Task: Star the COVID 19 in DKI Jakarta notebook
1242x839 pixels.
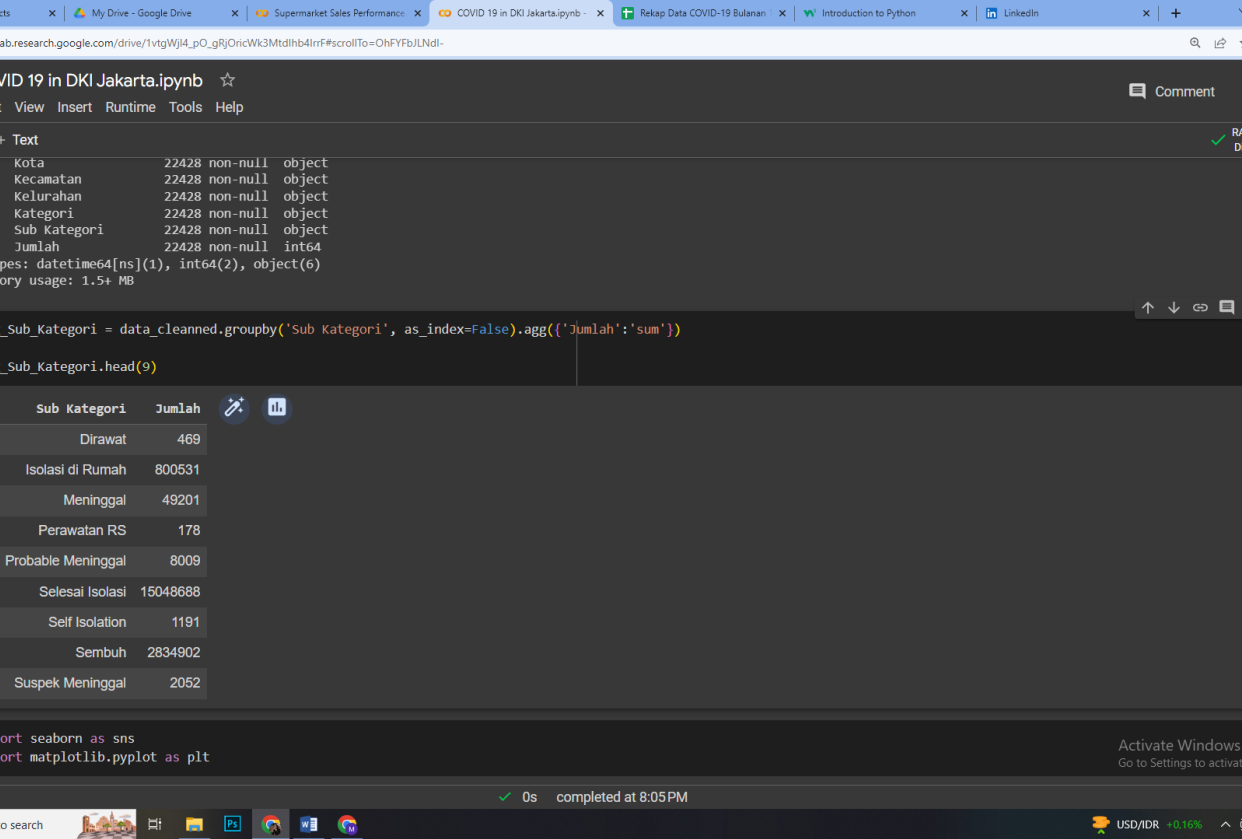Action: 227,80
